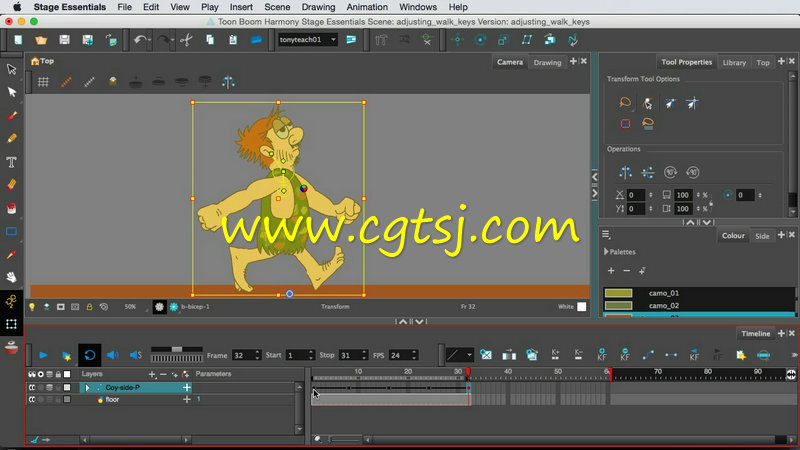The image size is (800, 450).
Task: Toggle visibility of Coy-side-P layer
Action: pos(32,388)
